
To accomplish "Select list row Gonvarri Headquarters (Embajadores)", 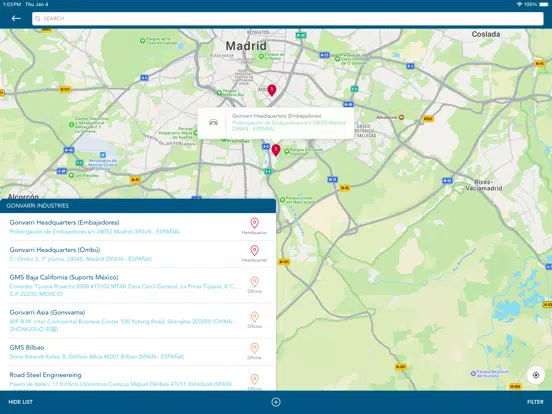I will (138, 227).
